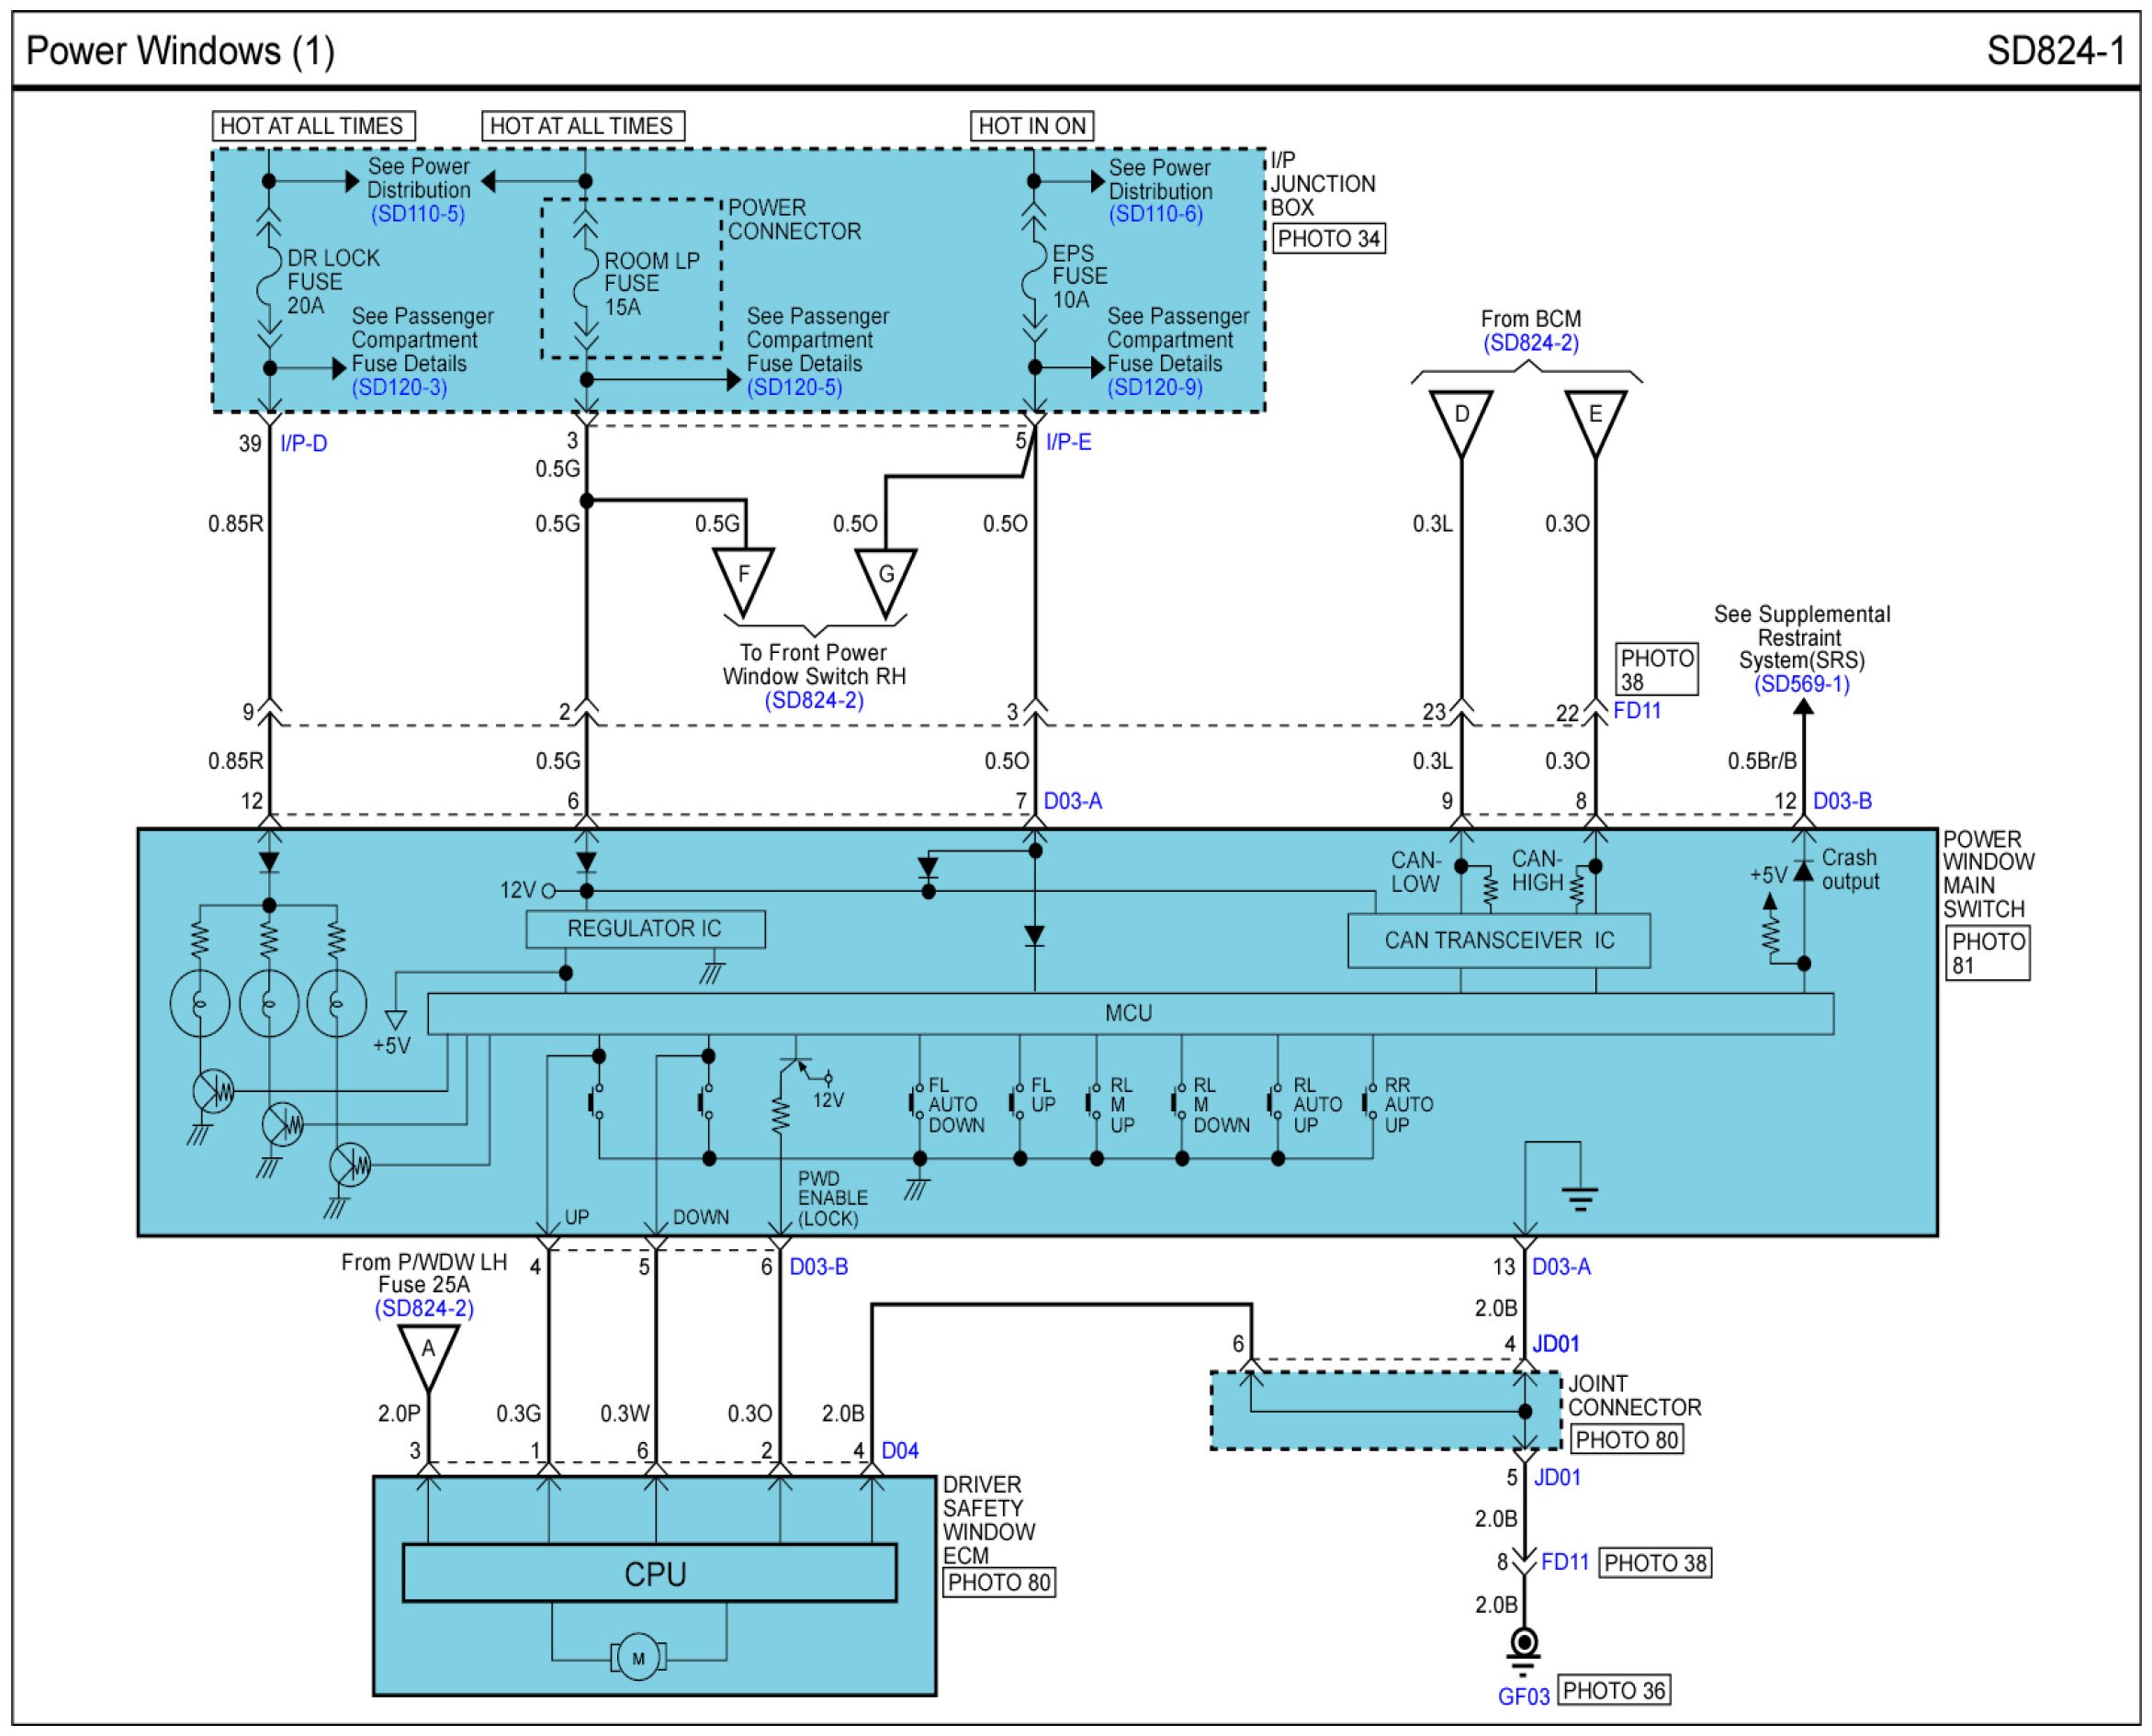The height and width of the screenshot is (1736, 2152).
Task: Click the MCU block
Action: 1129,1013
